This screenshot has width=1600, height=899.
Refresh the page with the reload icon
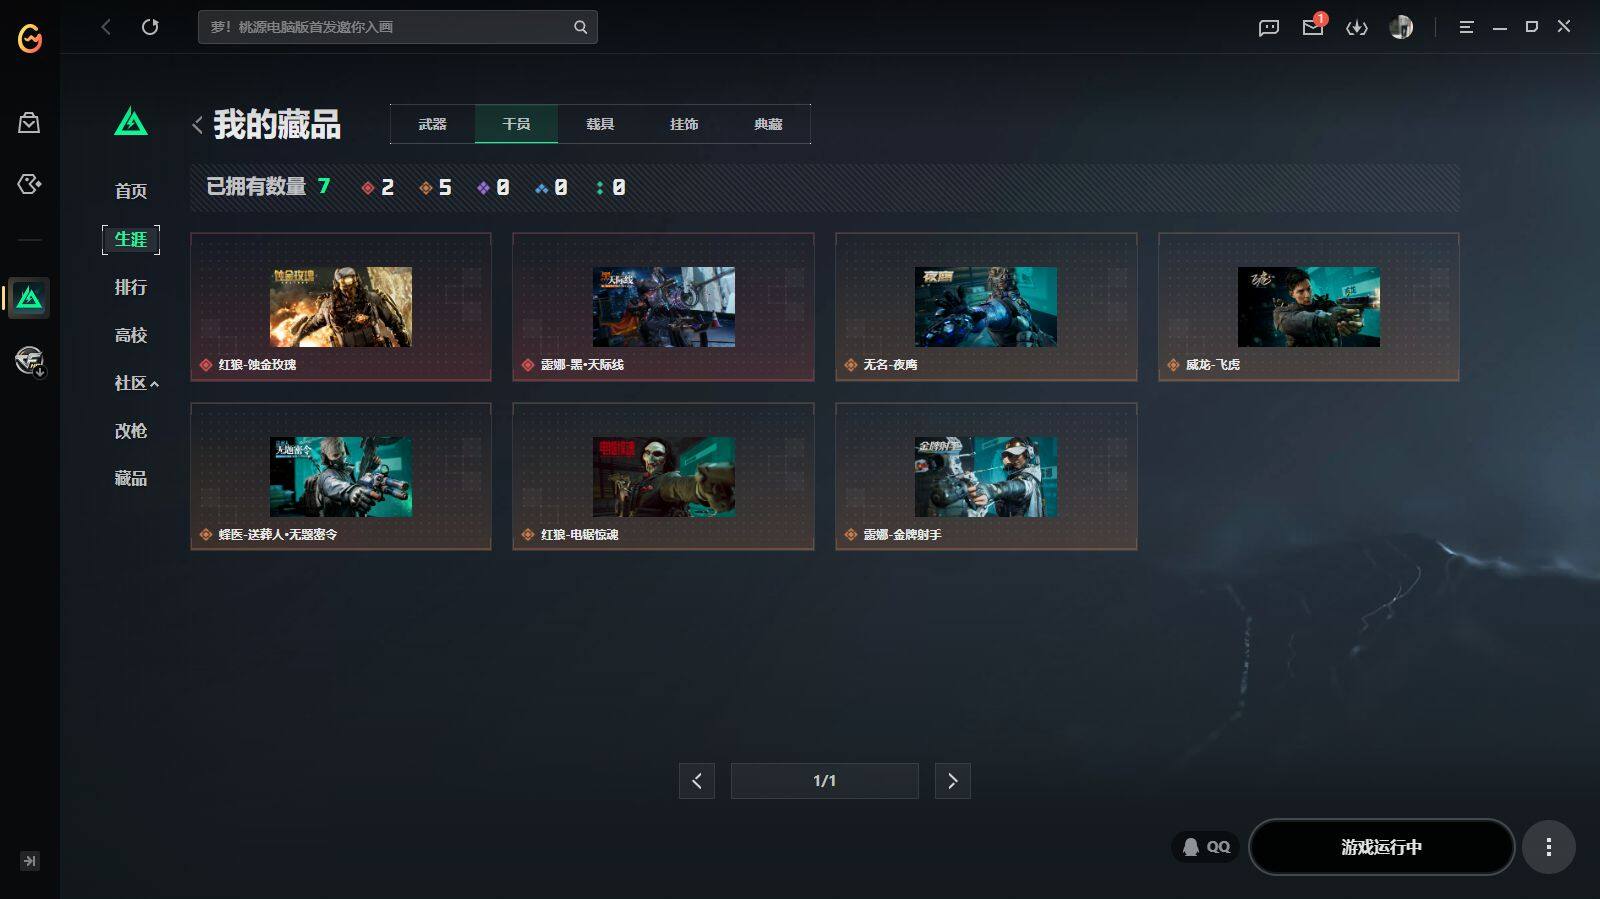[x=150, y=27]
